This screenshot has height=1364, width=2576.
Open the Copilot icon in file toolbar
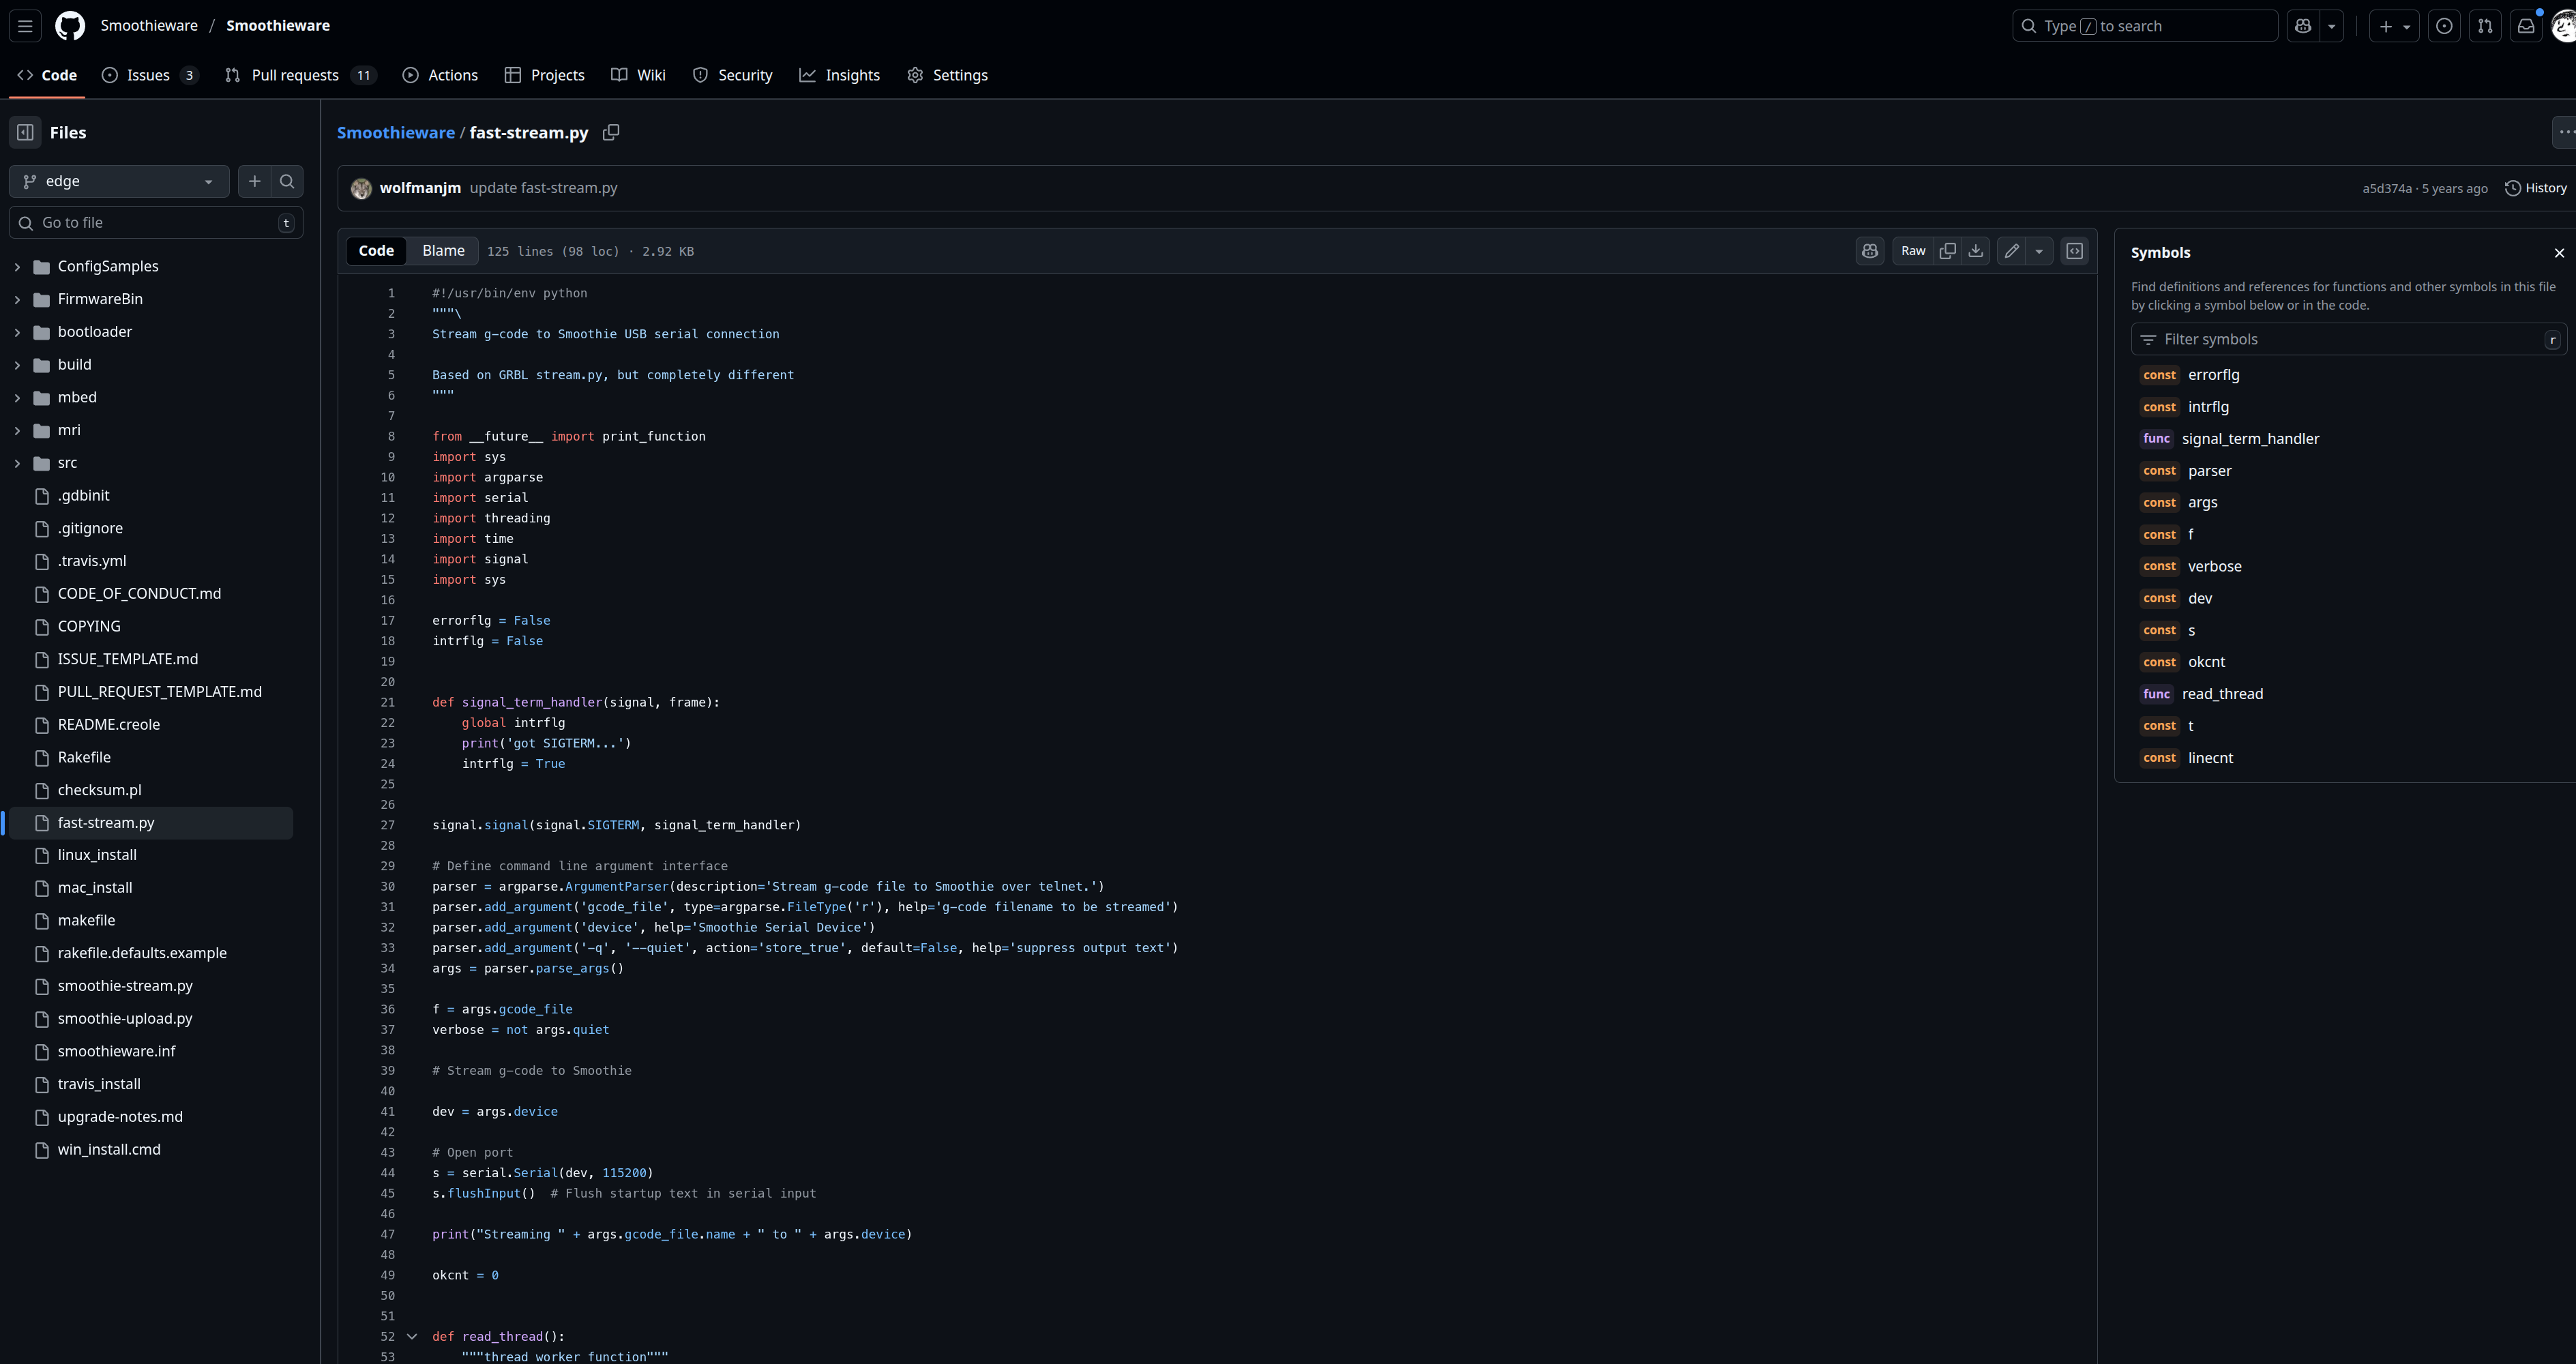coord(1869,251)
